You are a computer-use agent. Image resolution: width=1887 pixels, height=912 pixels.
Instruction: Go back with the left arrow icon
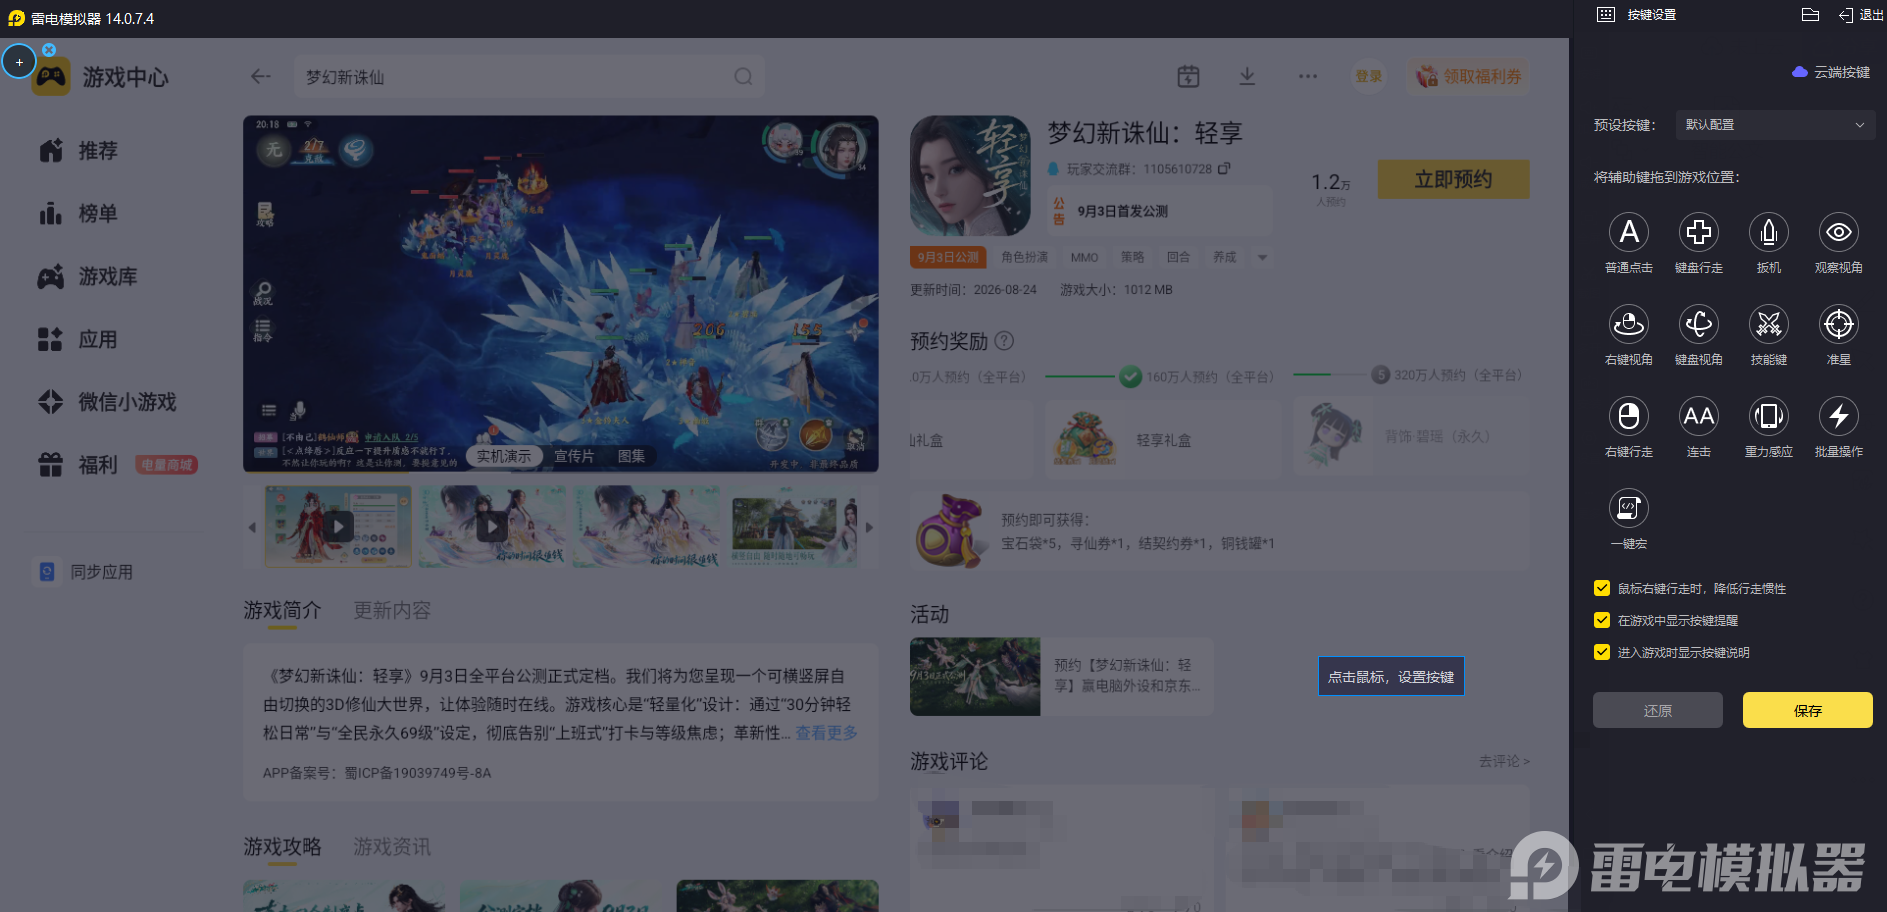pyautogui.click(x=261, y=77)
